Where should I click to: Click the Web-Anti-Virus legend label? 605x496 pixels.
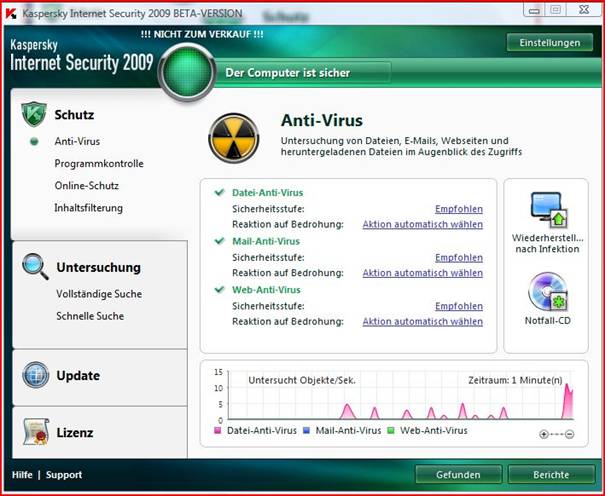[x=433, y=430]
